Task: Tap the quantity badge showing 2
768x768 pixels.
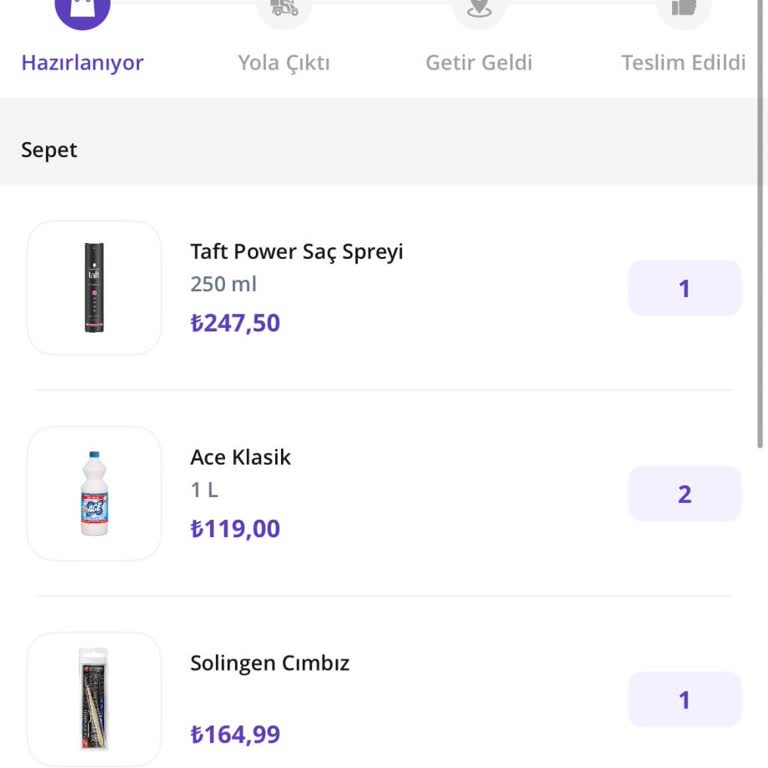Action: [x=684, y=494]
